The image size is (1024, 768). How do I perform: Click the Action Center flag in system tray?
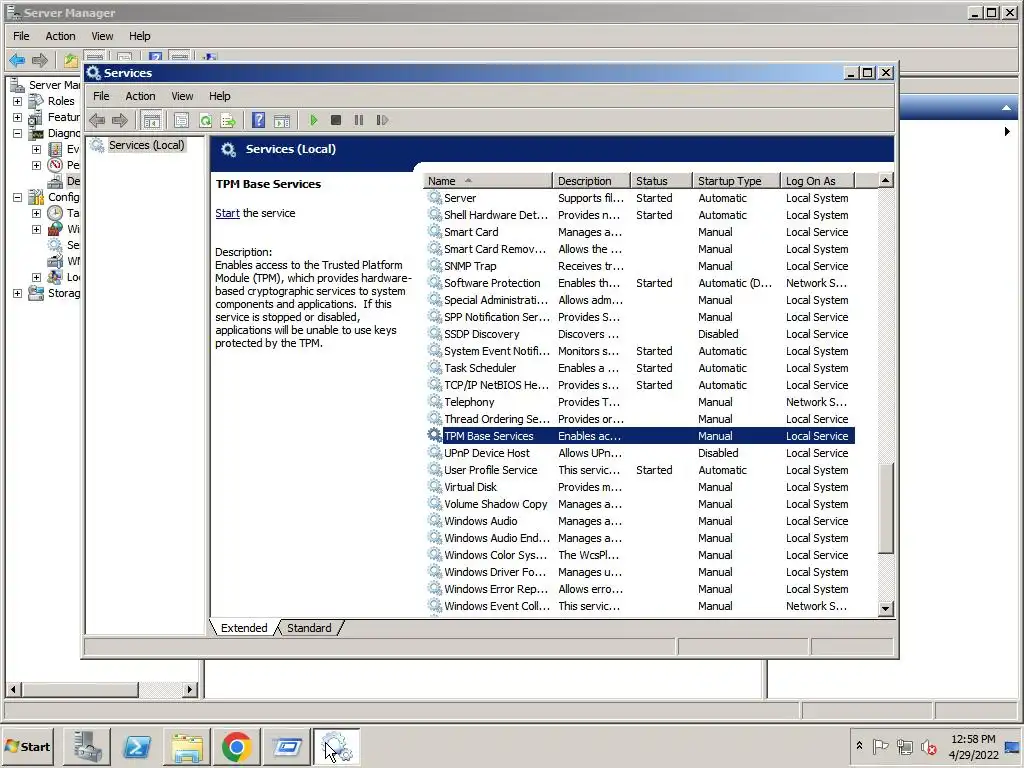coord(880,746)
